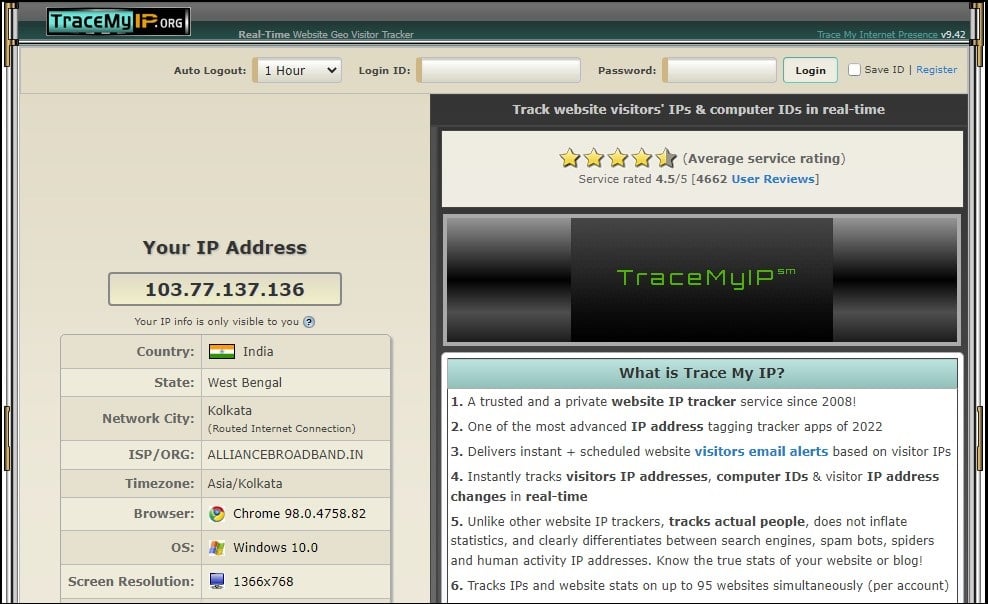
Task: Click list item 4 about tracking visitors
Action: coord(695,486)
